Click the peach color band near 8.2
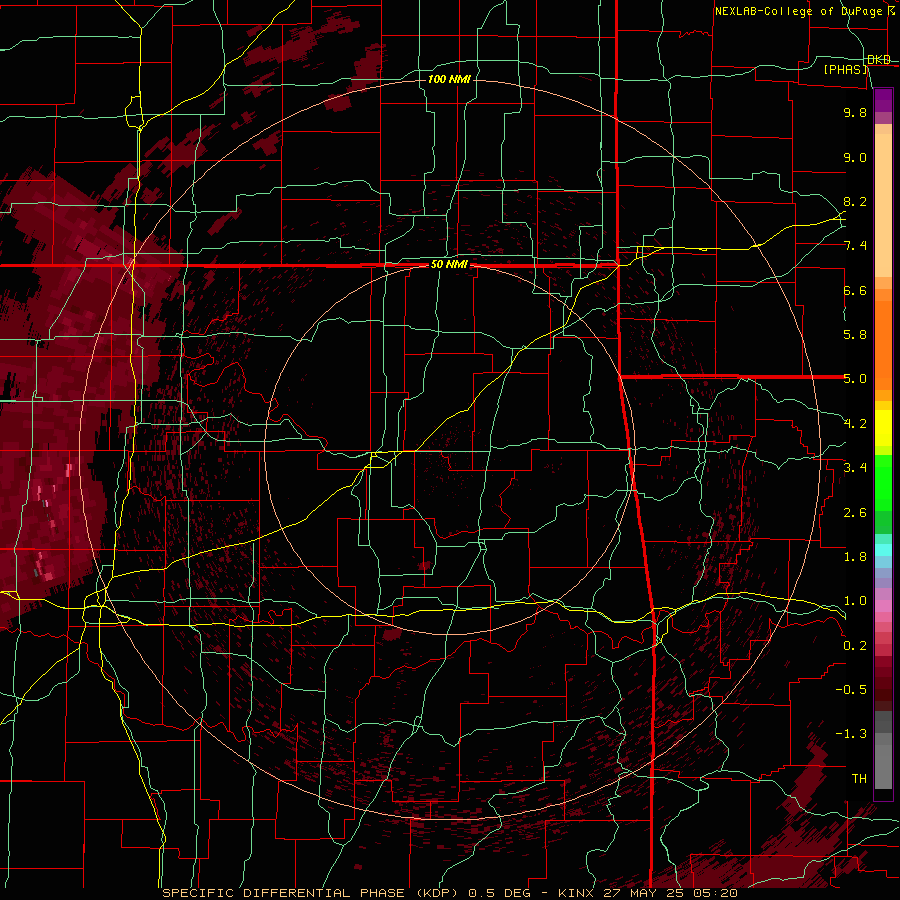 tap(883, 205)
